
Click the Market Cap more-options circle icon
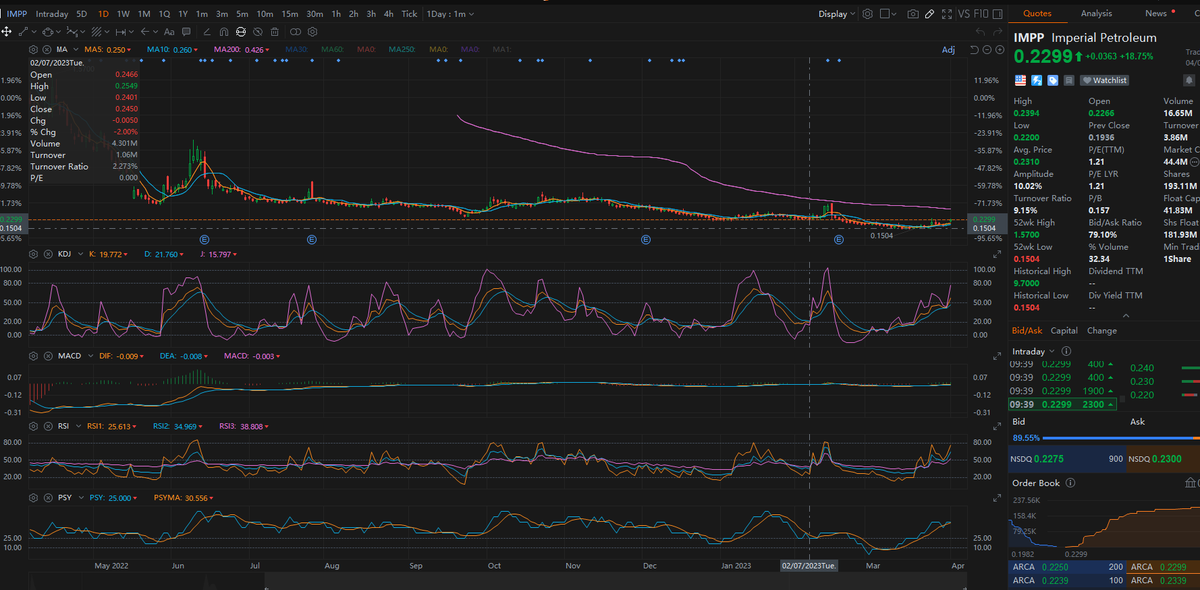[1195, 161]
